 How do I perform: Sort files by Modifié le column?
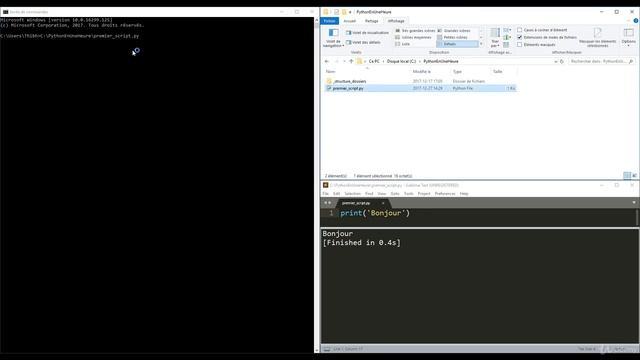(x=422, y=71)
